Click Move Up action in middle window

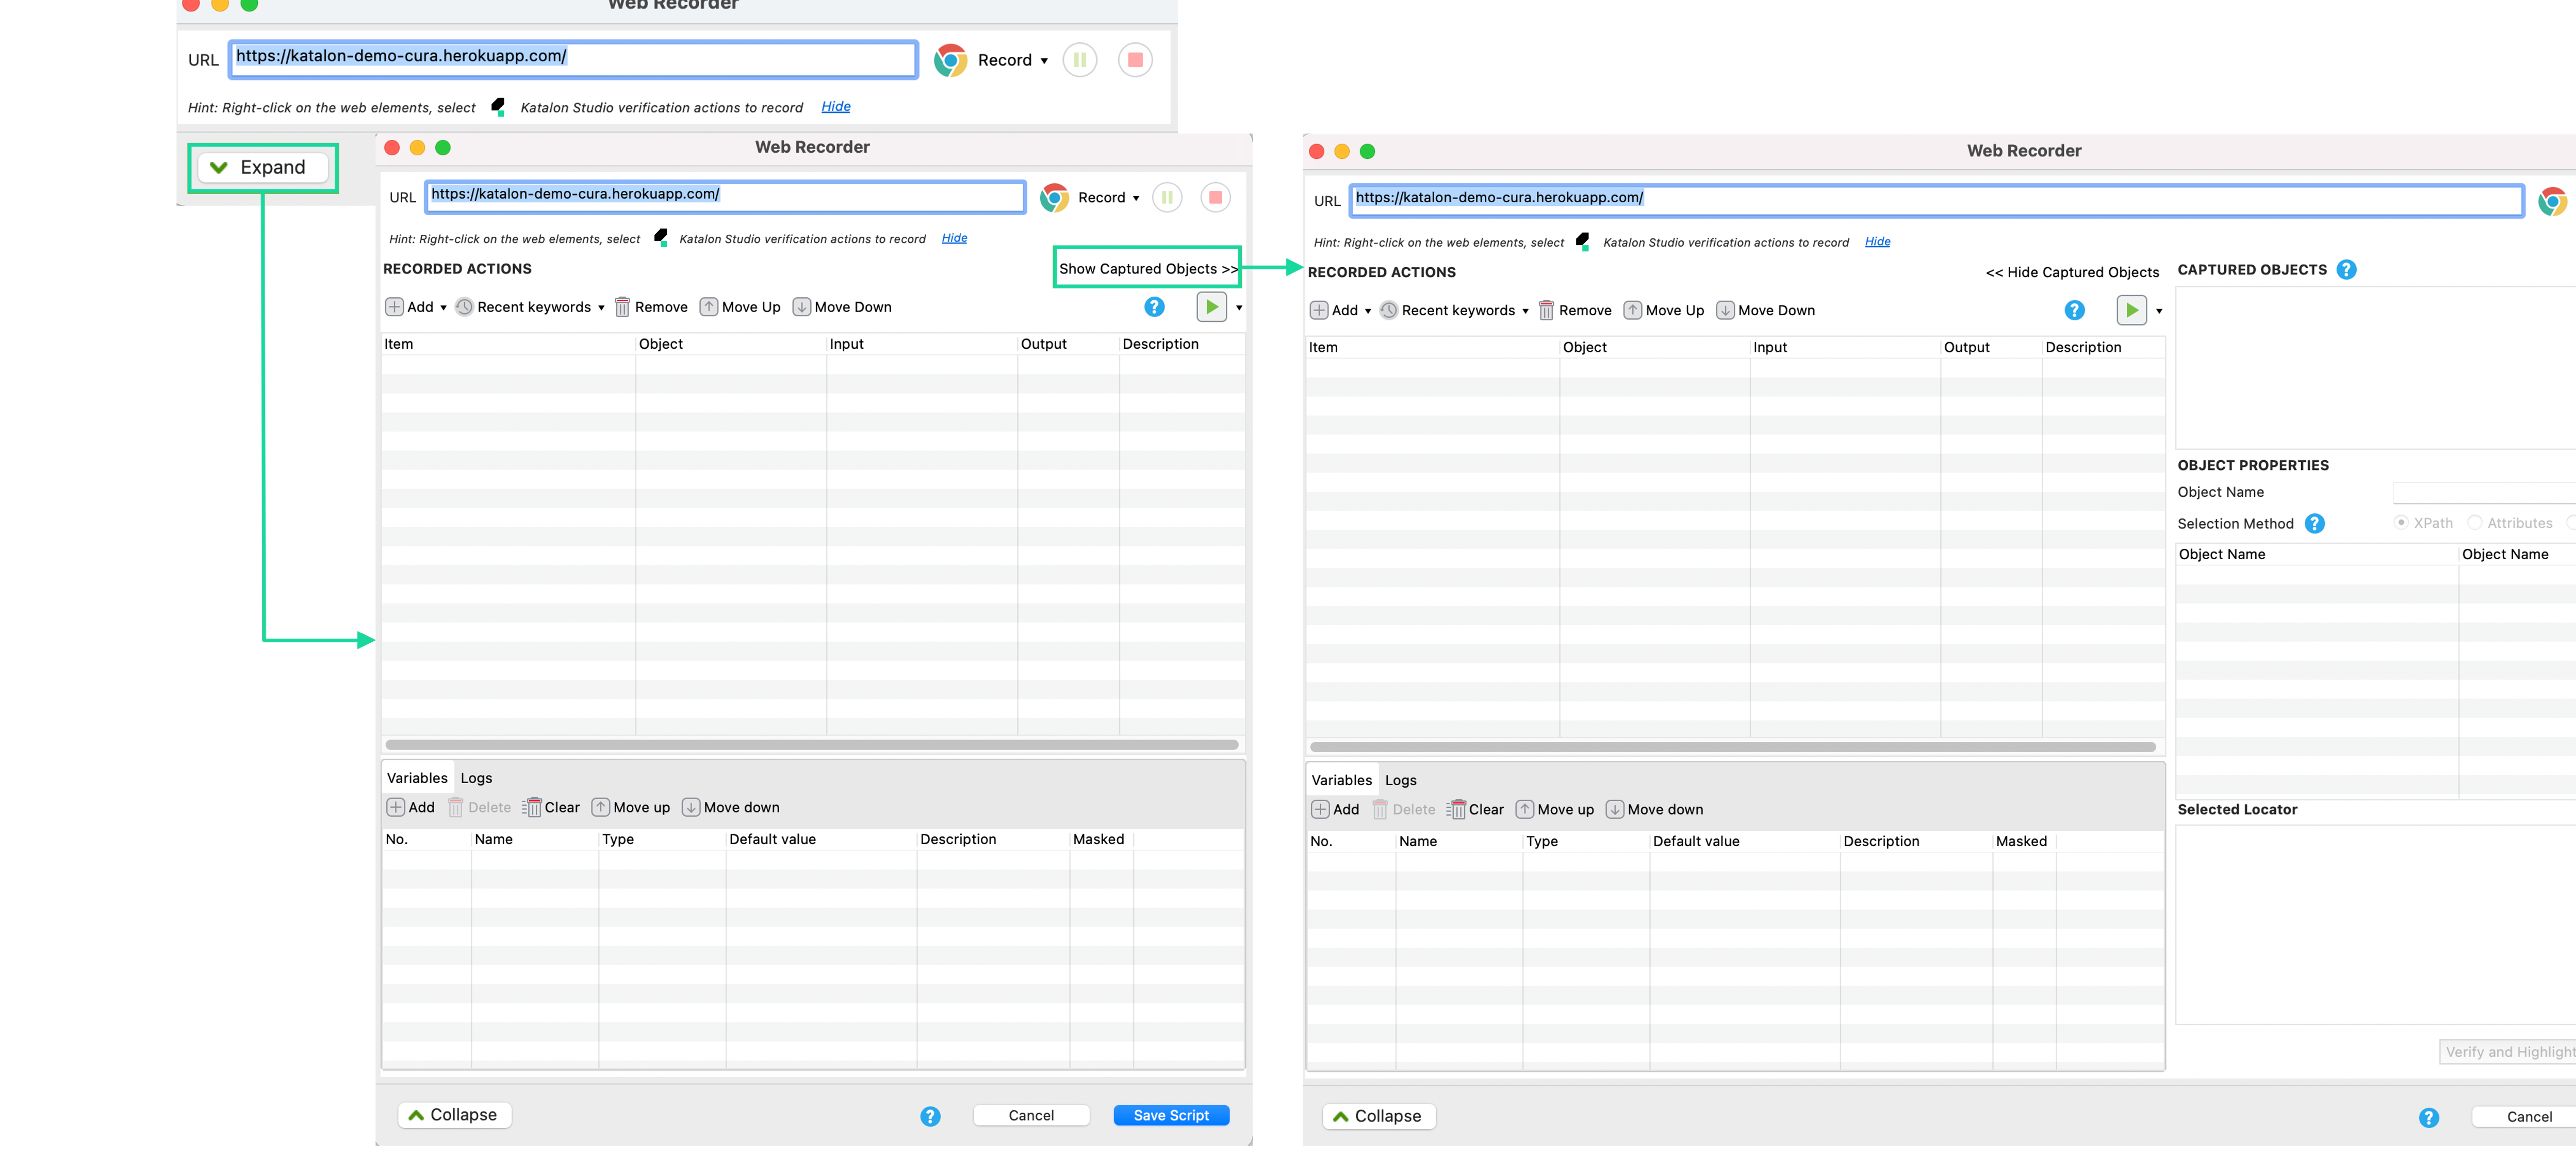740,307
